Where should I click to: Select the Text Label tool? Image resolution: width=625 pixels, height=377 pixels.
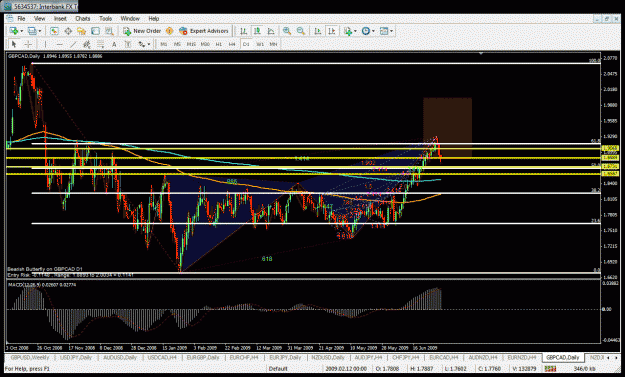click(x=128, y=44)
